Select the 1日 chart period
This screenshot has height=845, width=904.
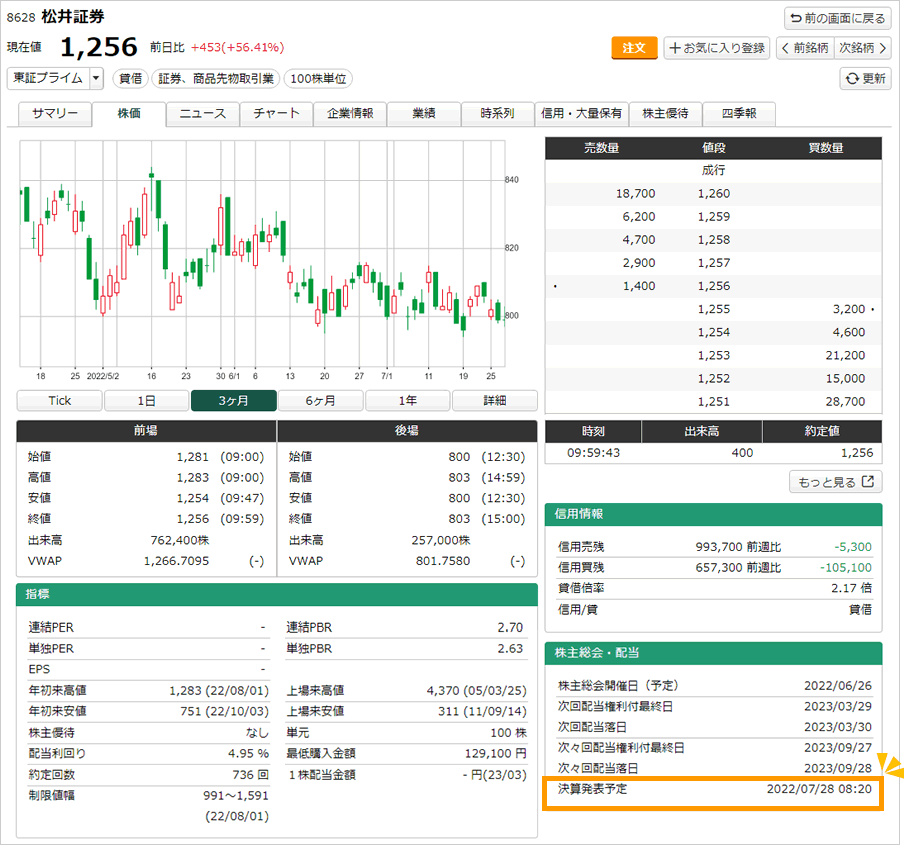146,401
